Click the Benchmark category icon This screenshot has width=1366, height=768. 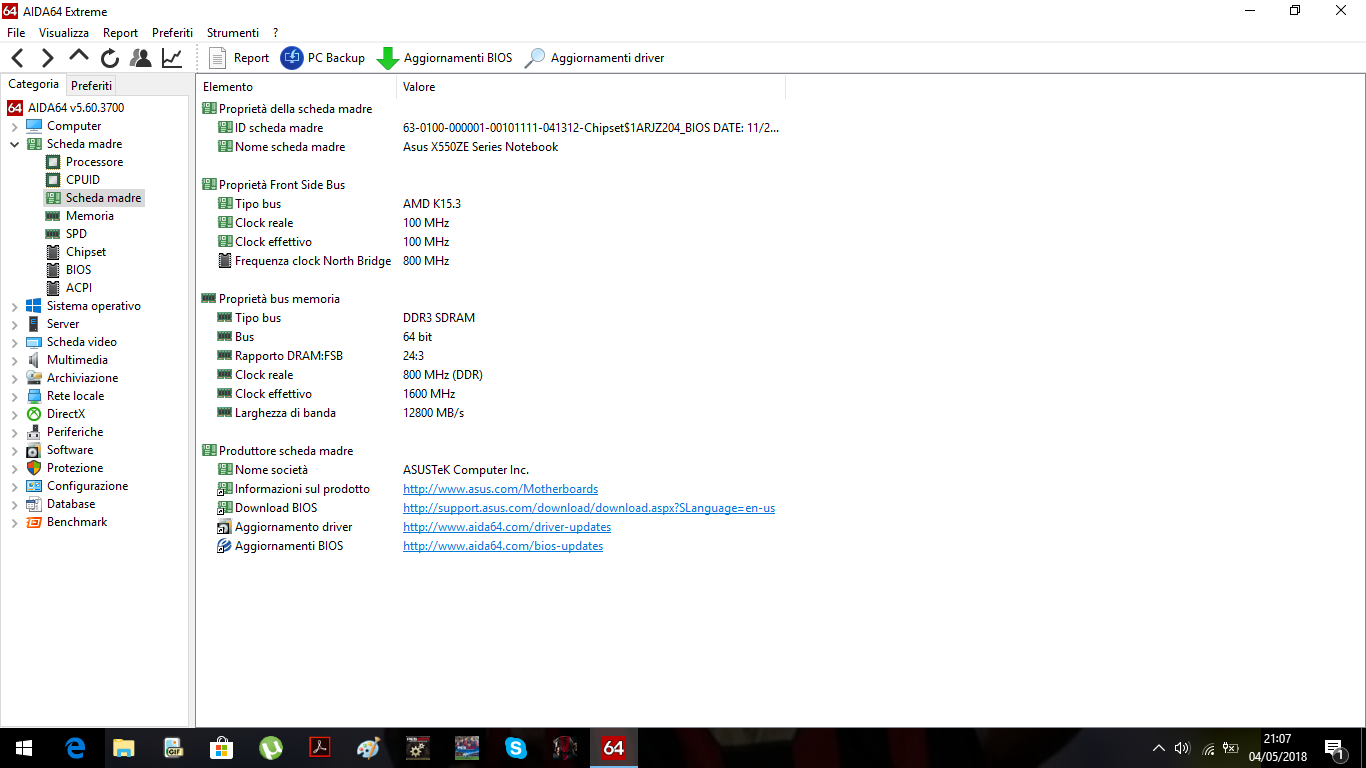[x=34, y=522]
